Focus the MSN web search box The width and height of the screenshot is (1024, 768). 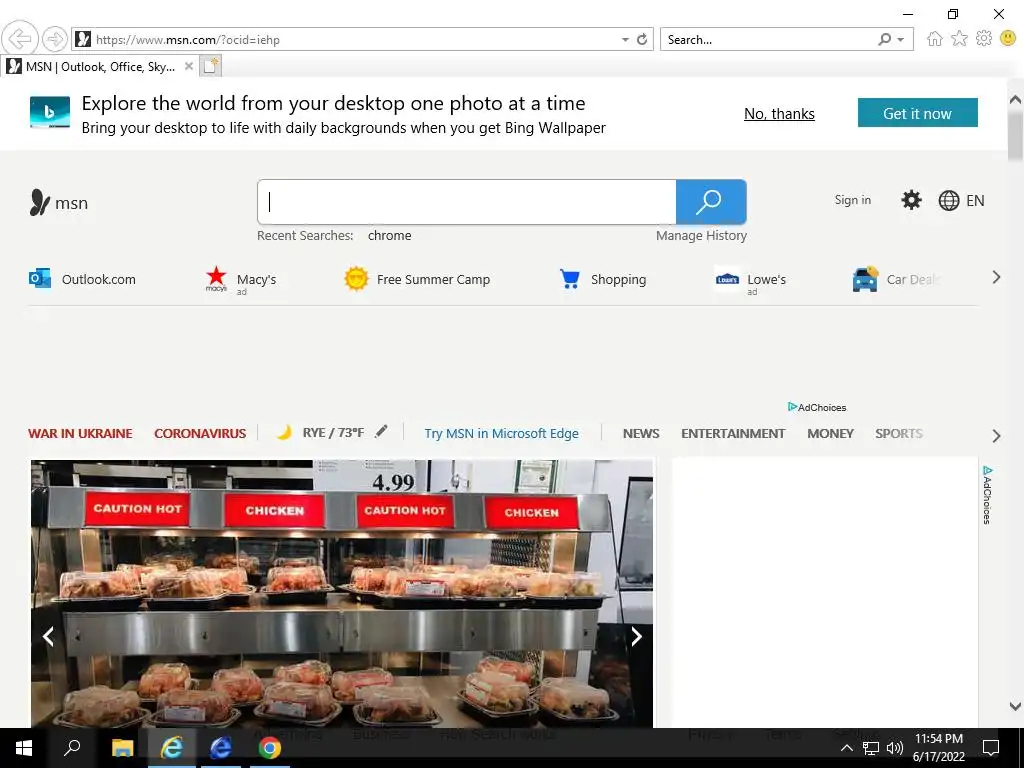coord(467,202)
